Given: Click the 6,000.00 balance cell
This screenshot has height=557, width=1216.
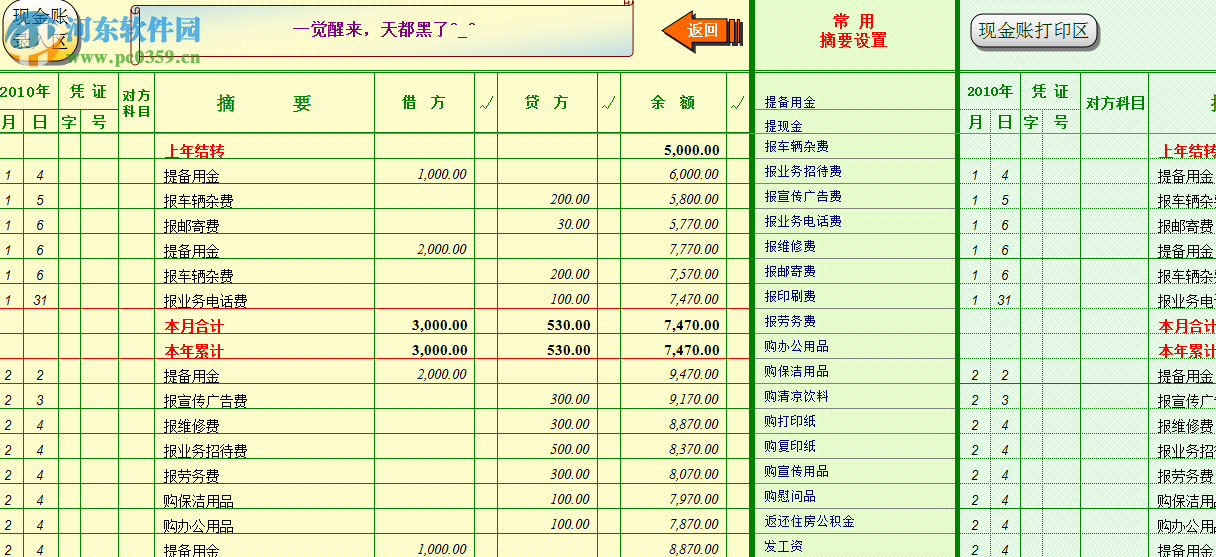Looking at the screenshot, I should 694,175.
